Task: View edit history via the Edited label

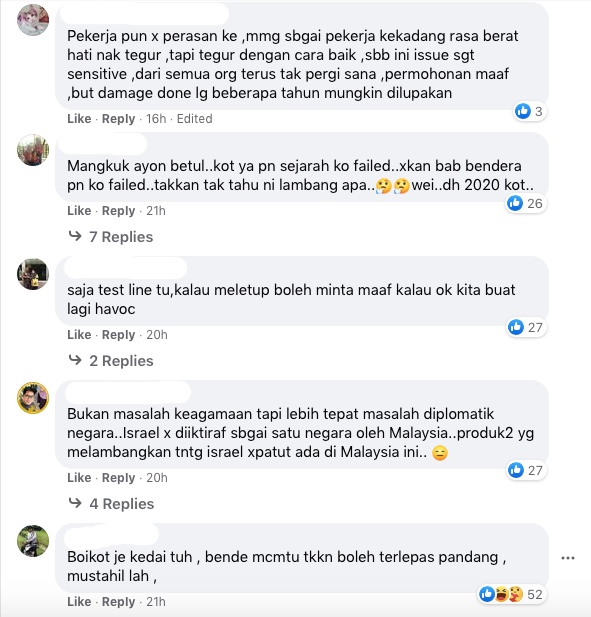Action: point(194,118)
